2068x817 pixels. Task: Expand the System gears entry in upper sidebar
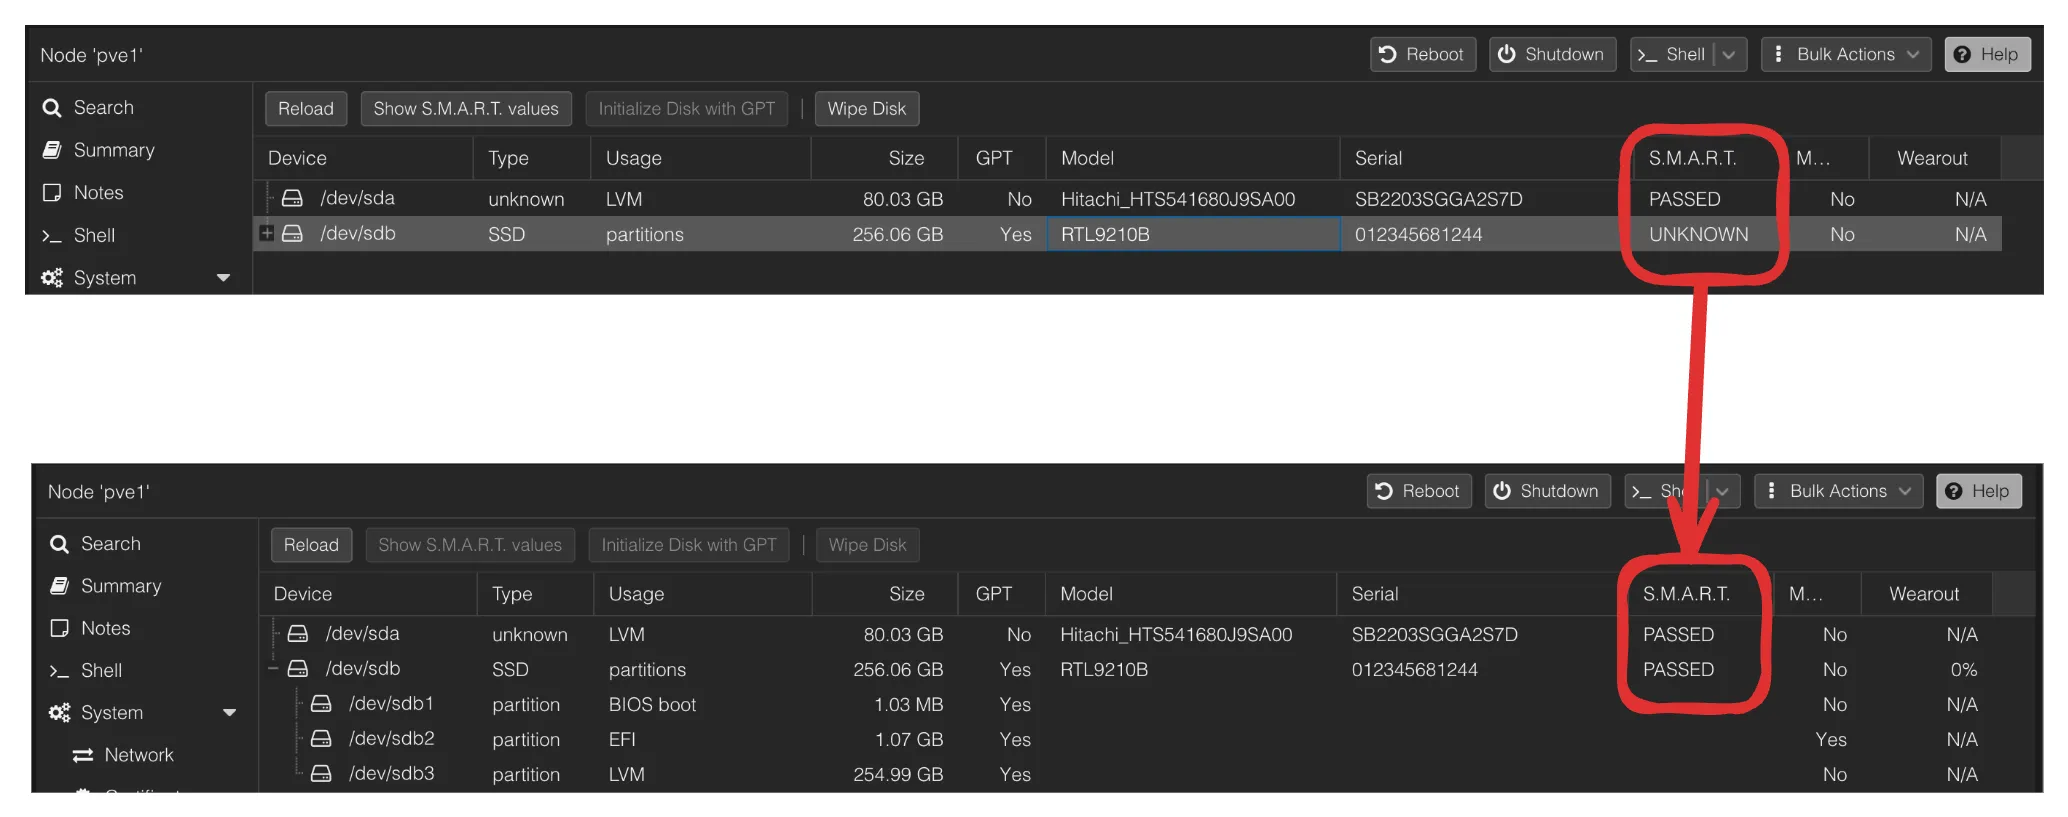[x=136, y=277]
